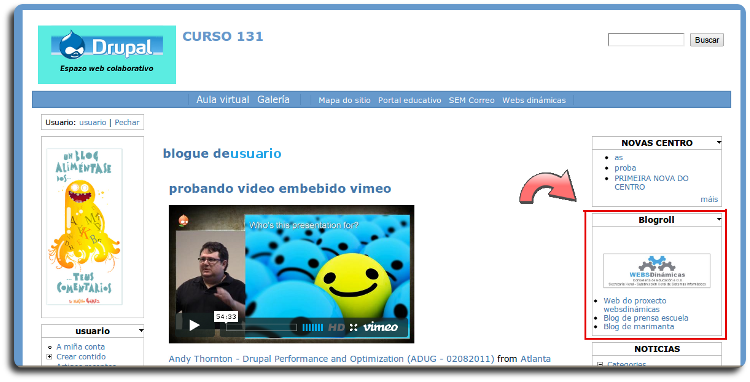Expand the Crear contido tree item
The height and width of the screenshot is (382, 750).
[x=49, y=357]
